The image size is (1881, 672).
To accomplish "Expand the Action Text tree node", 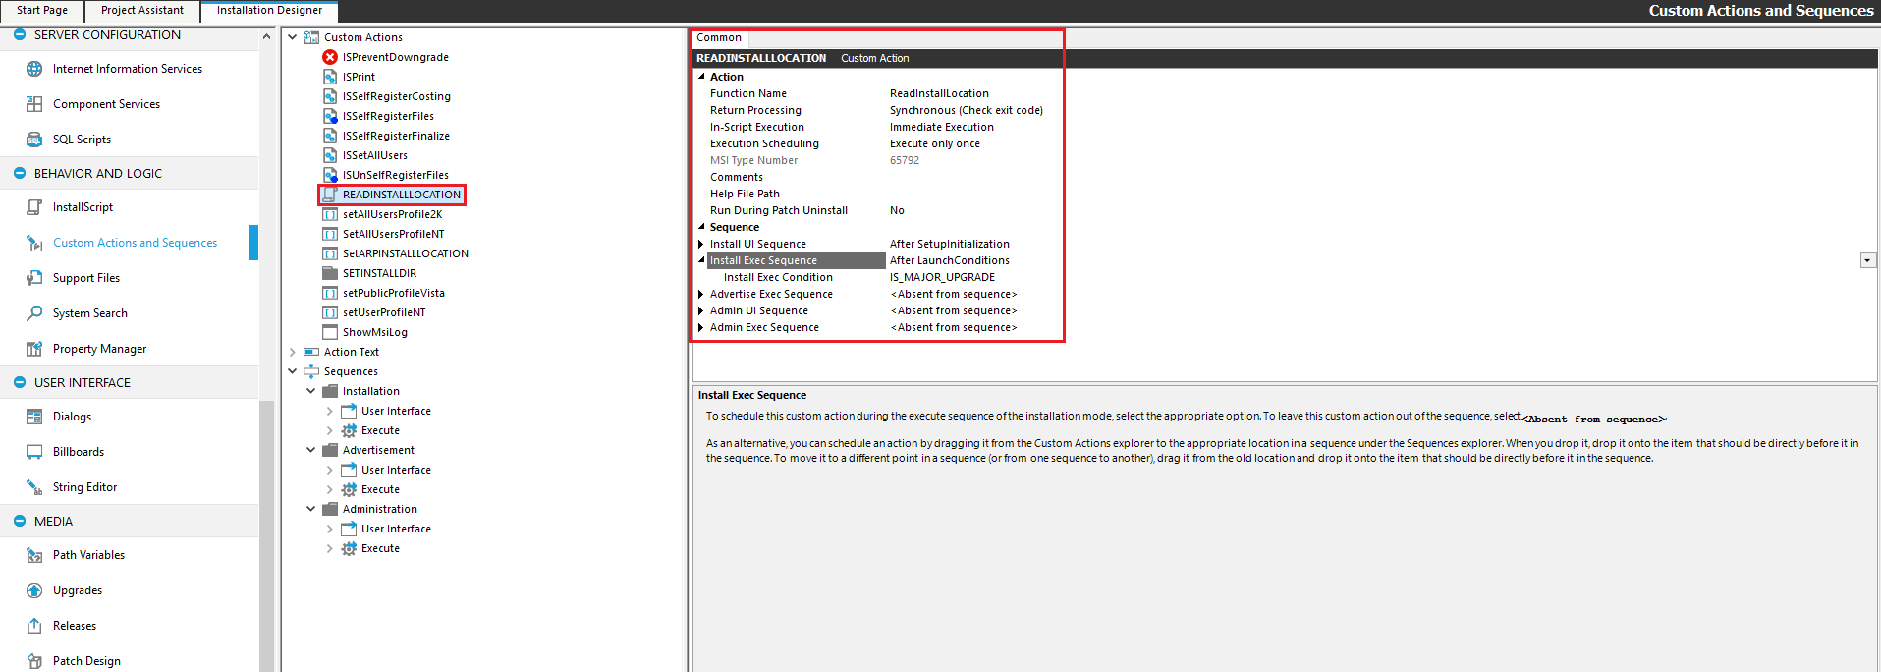I will [293, 352].
